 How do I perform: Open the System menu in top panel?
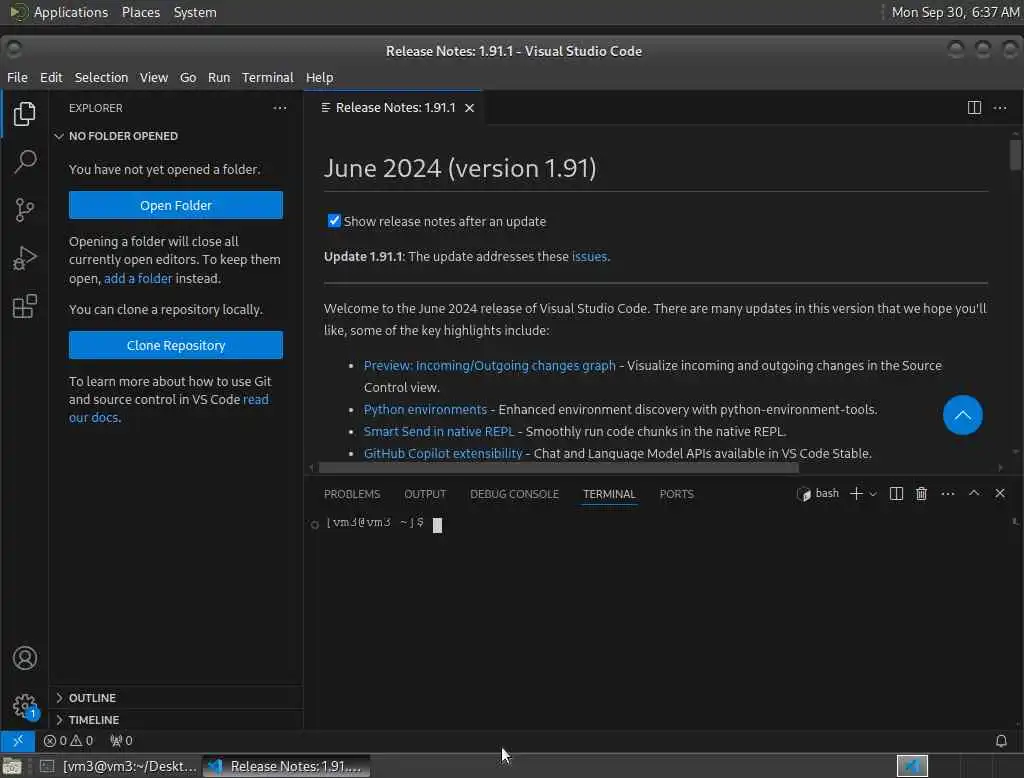195,12
